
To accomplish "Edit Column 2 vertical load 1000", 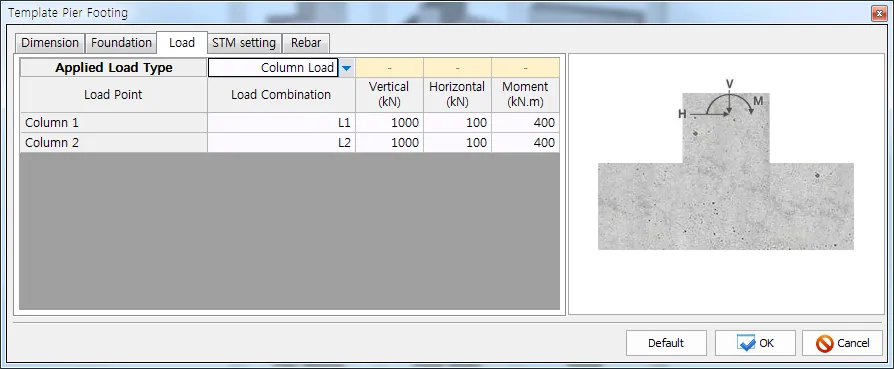I will coord(389,143).
